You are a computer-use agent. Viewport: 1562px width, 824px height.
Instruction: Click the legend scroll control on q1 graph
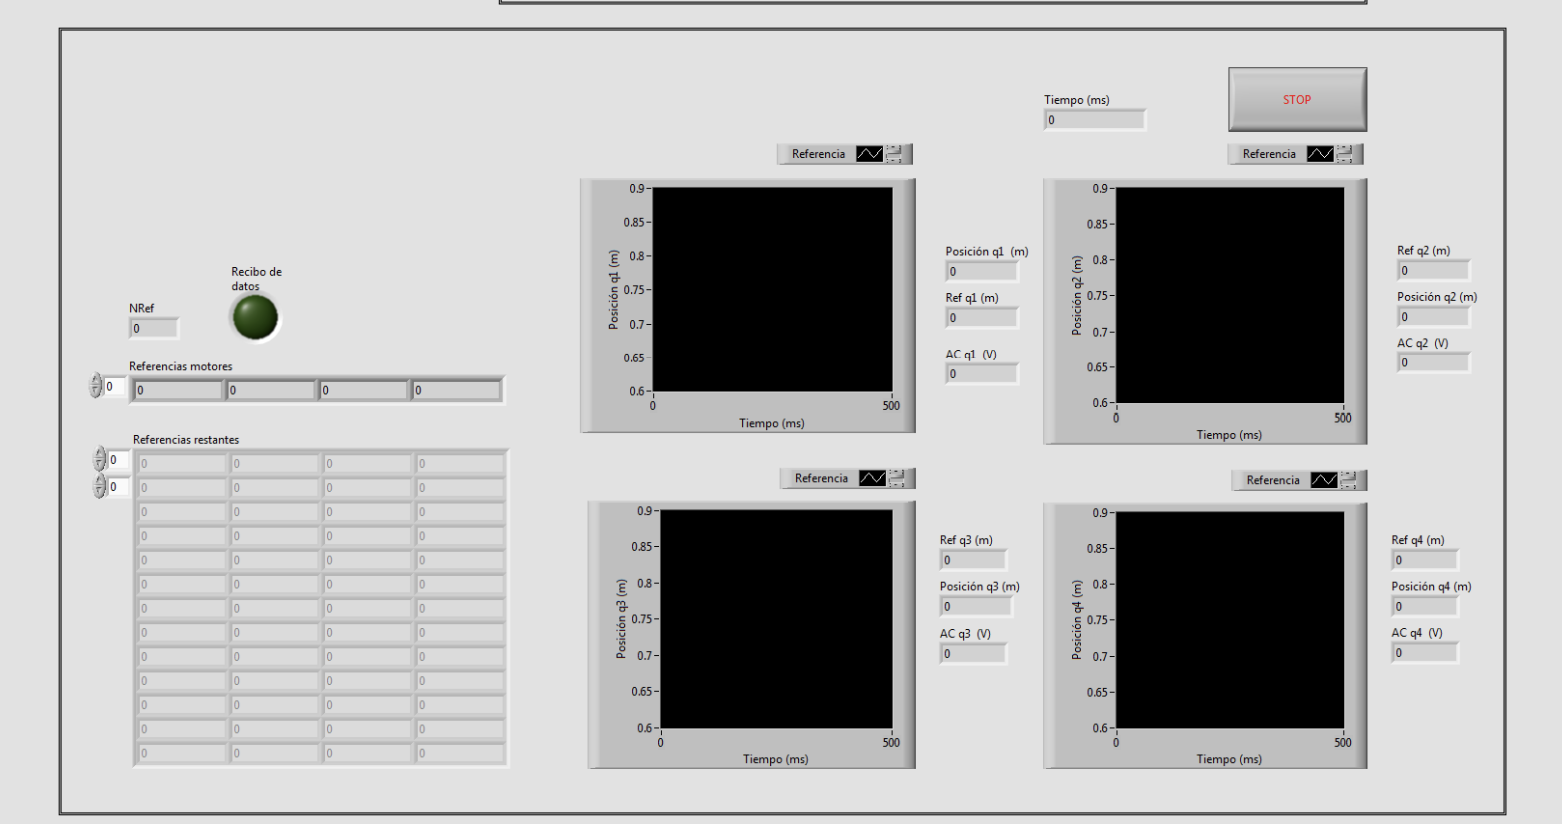[x=894, y=154]
